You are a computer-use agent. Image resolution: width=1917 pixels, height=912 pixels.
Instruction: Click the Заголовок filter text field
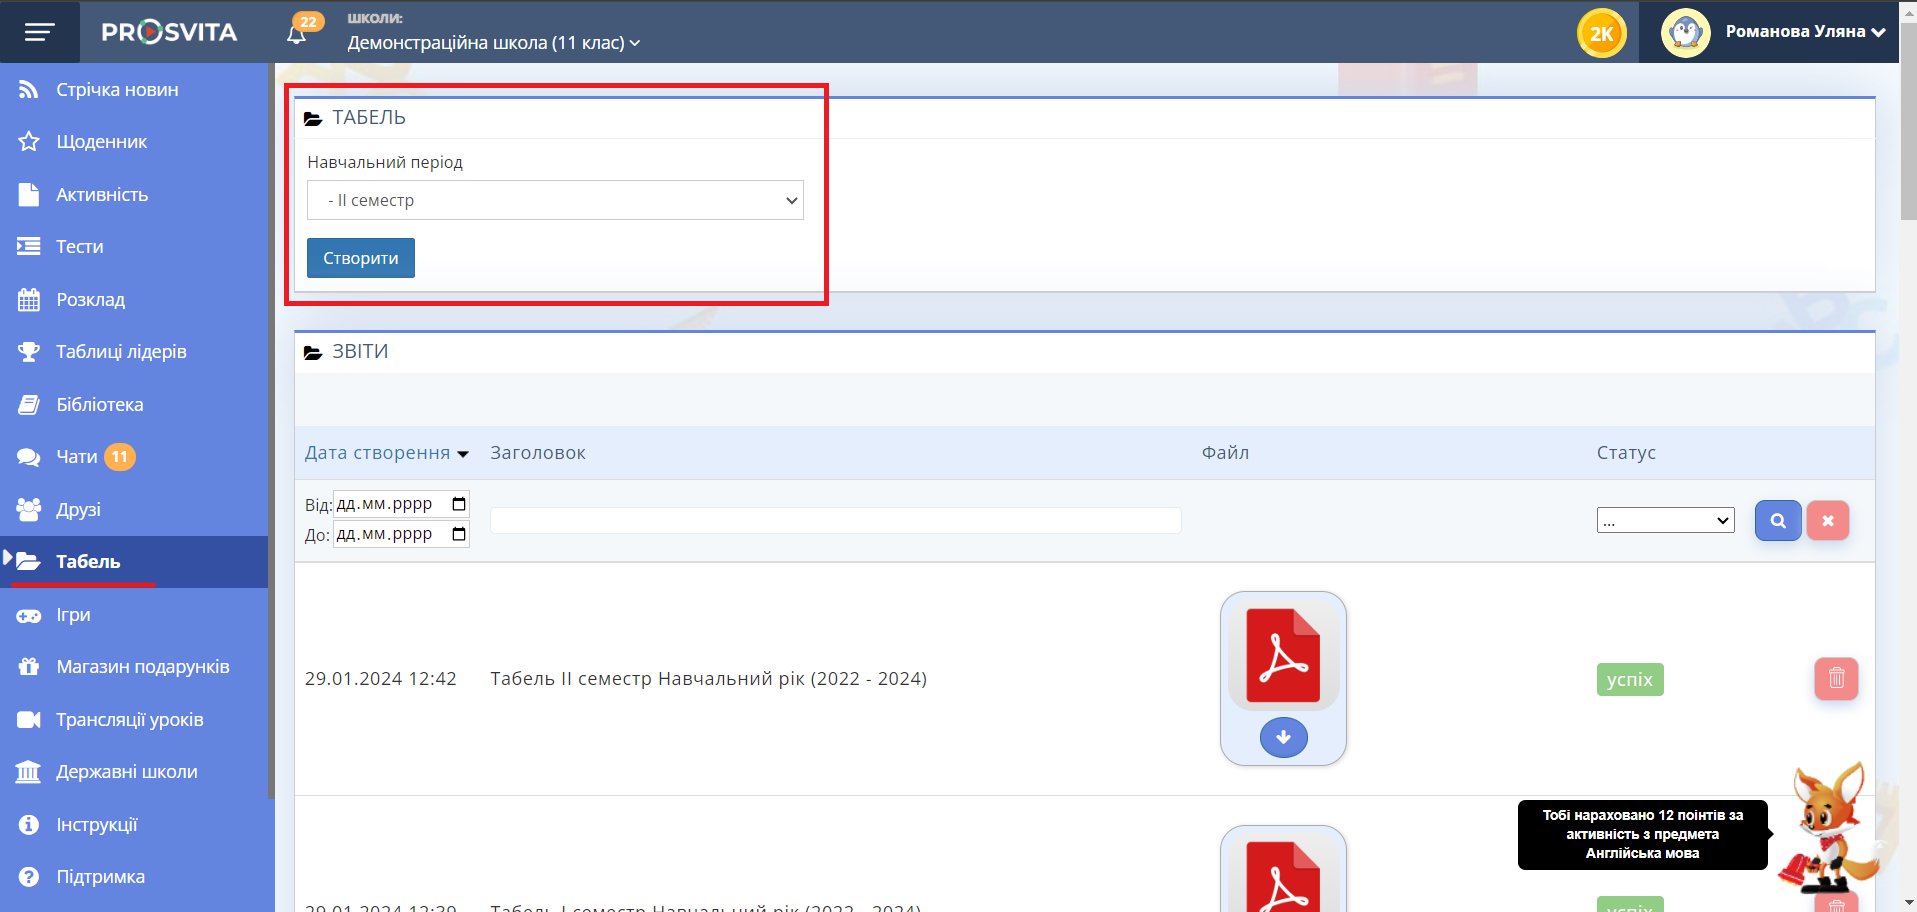pos(835,520)
